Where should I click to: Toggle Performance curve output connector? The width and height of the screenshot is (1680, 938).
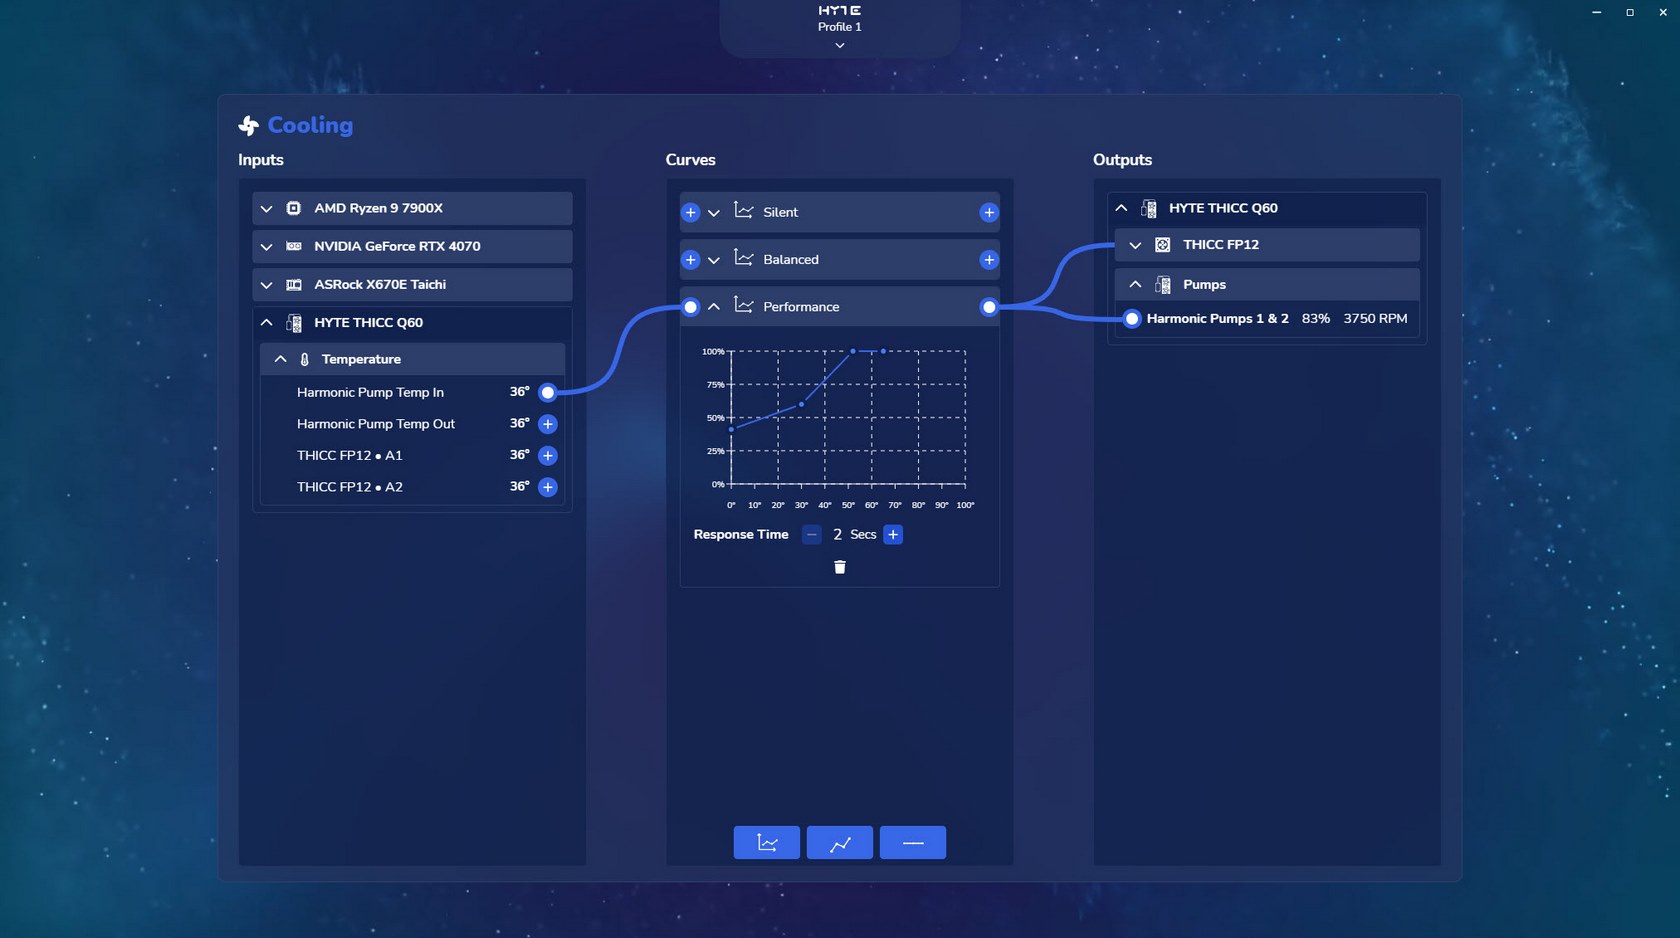(989, 307)
